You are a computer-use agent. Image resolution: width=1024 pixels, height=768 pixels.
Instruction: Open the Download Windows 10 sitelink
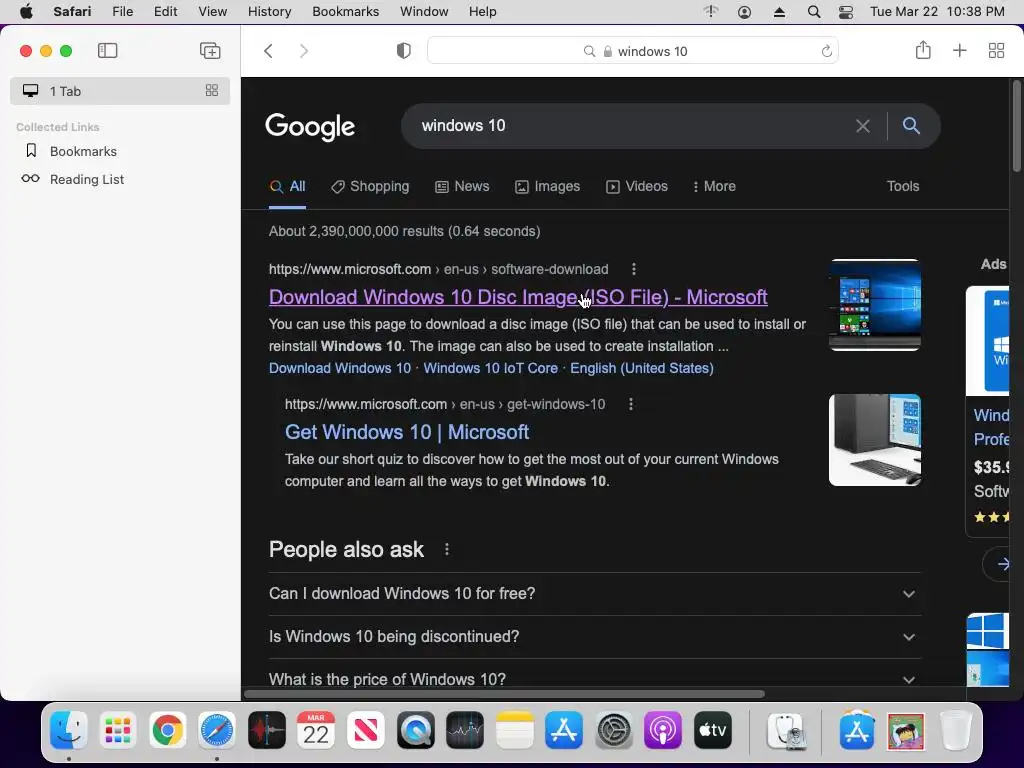(340, 368)
